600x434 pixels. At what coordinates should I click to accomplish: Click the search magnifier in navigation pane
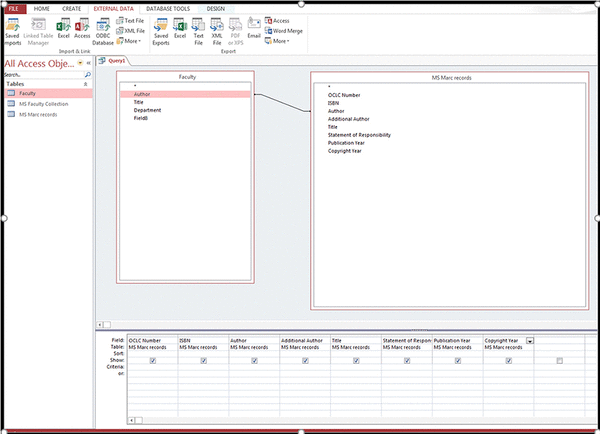pyautogui.click(x=88, y=75)
